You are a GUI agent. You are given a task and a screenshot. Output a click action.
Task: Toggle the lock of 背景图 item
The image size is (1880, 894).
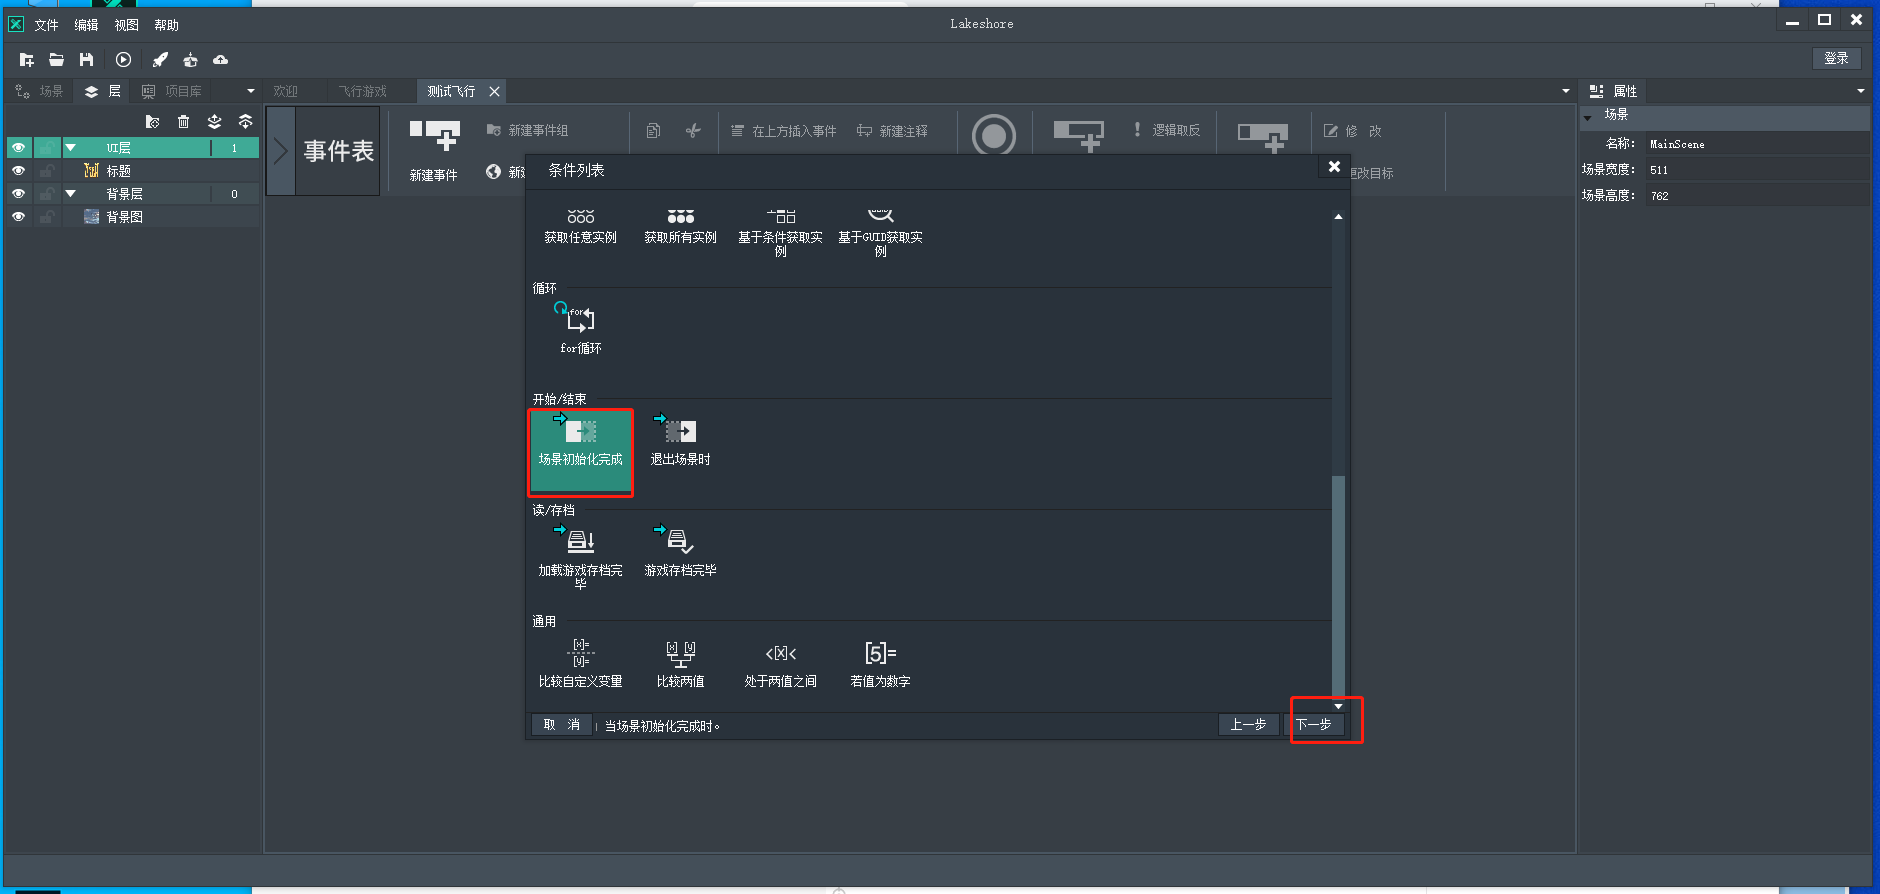(x=47, y=217)
